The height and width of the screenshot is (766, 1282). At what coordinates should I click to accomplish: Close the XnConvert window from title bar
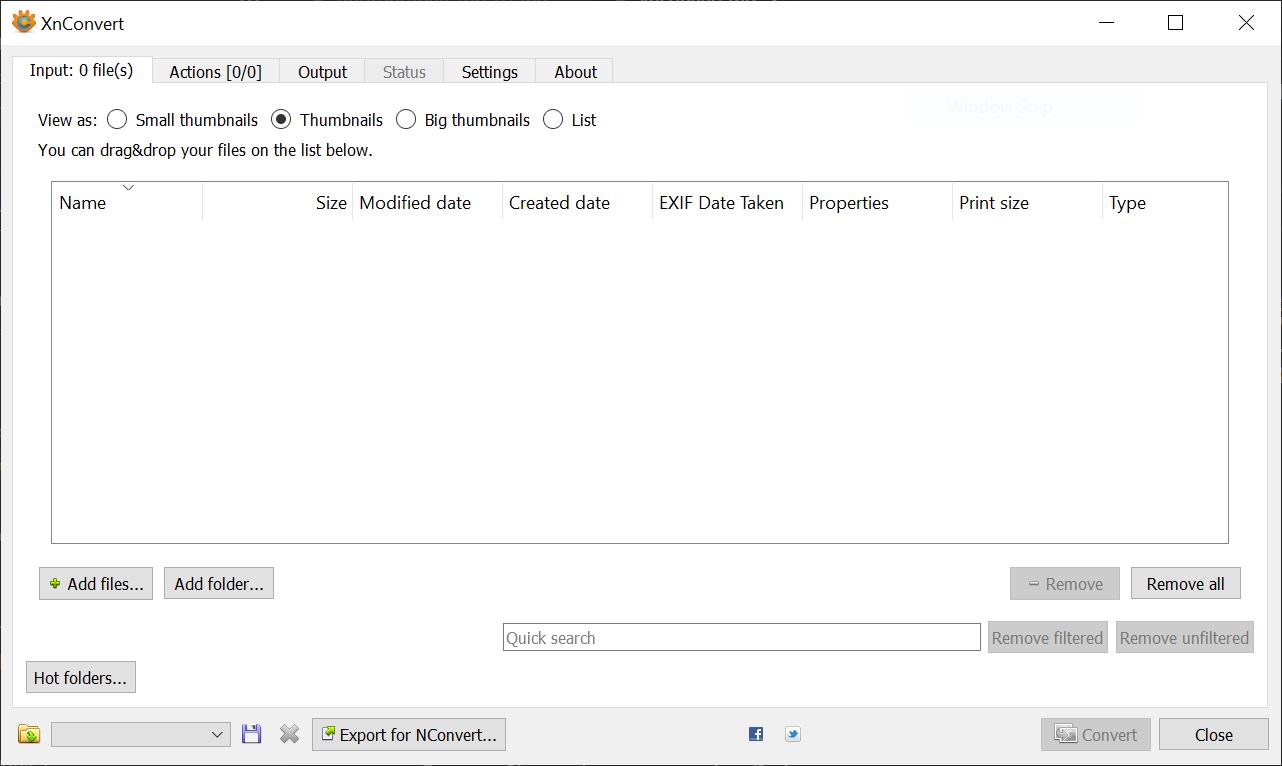point(1246,22)
